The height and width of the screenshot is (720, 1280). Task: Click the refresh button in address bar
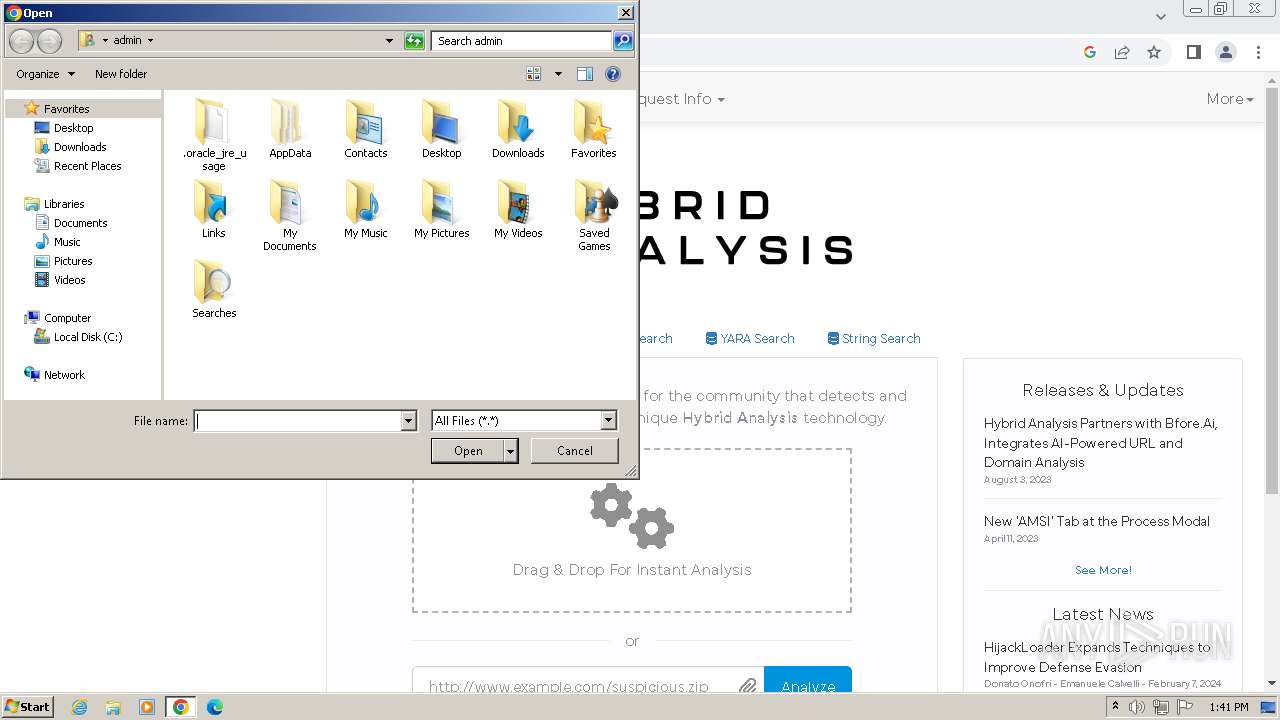click(x=414, y=41)
